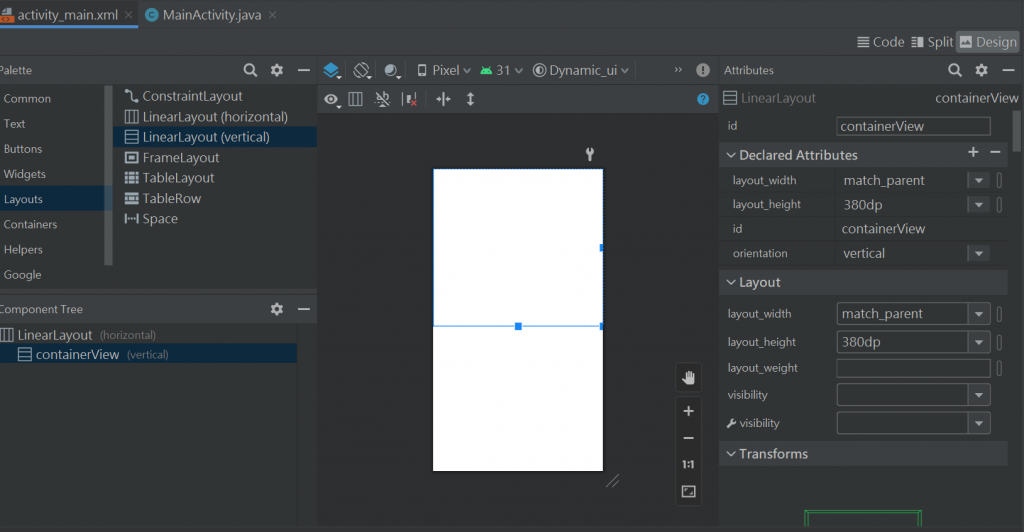Open the orientation vertical dropdown

click(x=978, y=254)
